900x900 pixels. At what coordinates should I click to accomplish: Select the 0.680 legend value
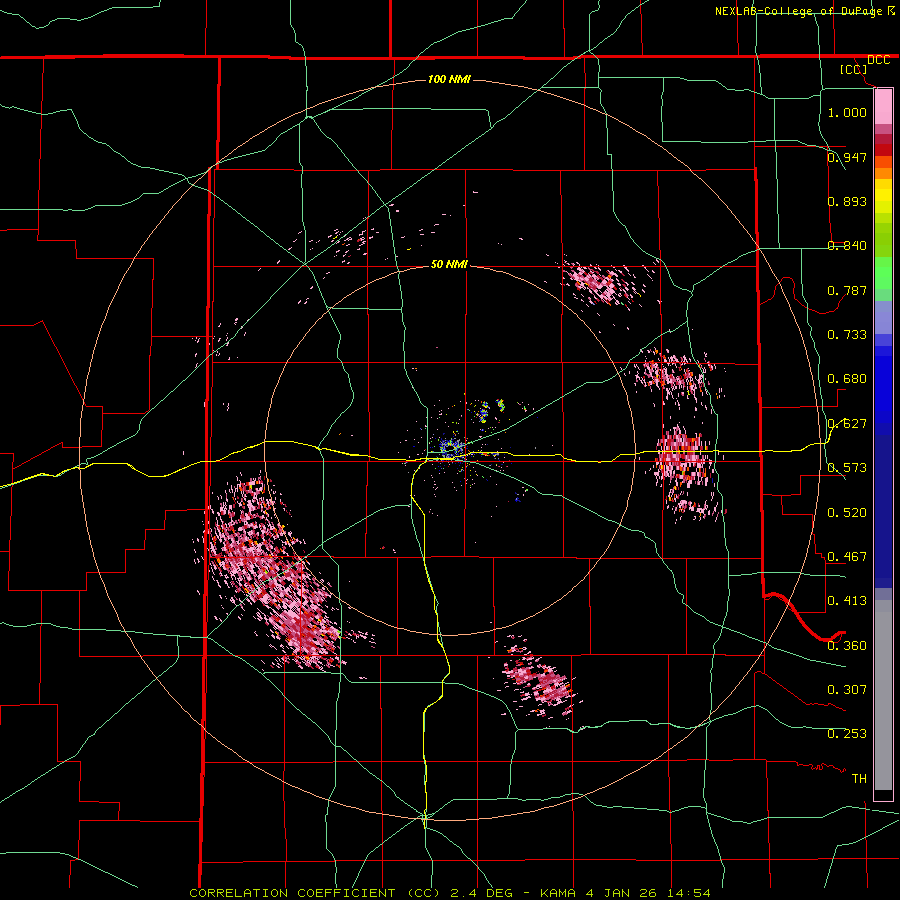click(x=847, y=378)
